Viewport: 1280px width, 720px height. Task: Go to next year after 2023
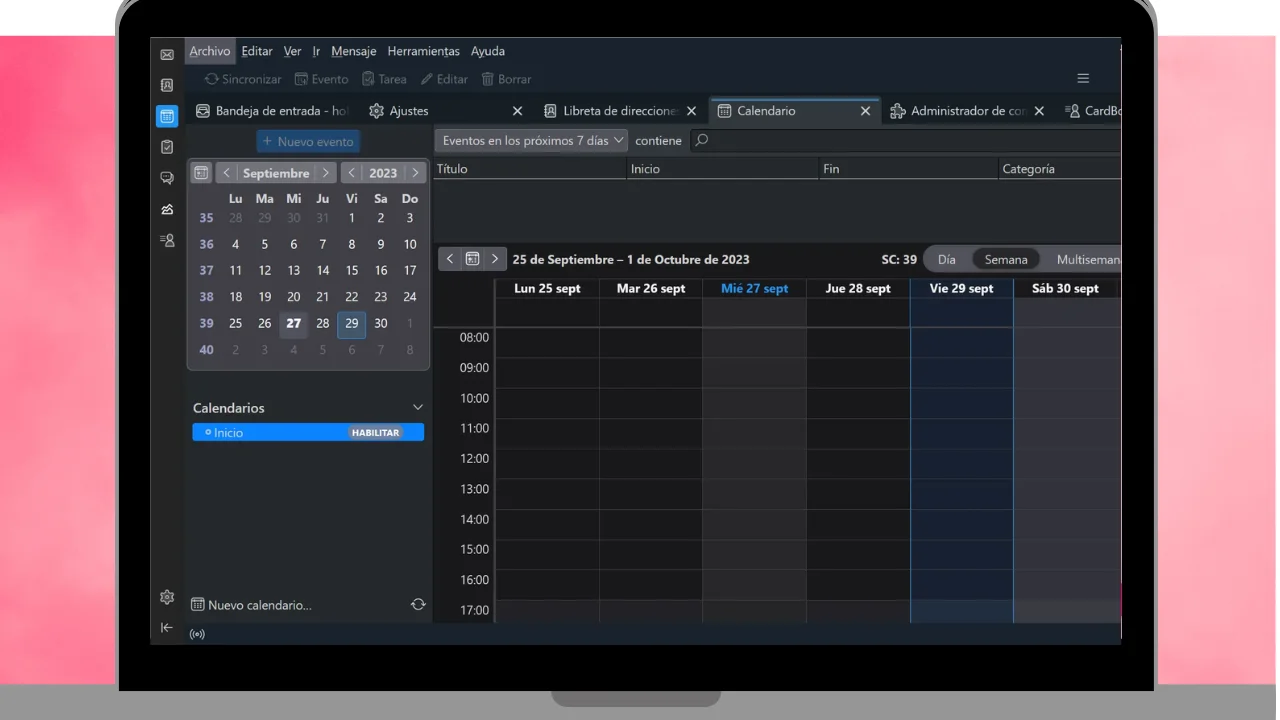(x=415, y=173)
